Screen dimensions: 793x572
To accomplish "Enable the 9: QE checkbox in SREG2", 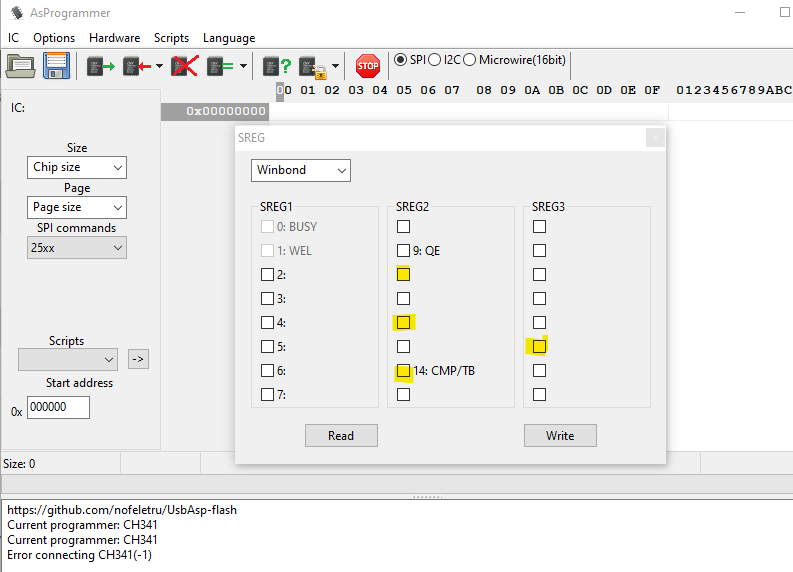I will tap(403, 250).
